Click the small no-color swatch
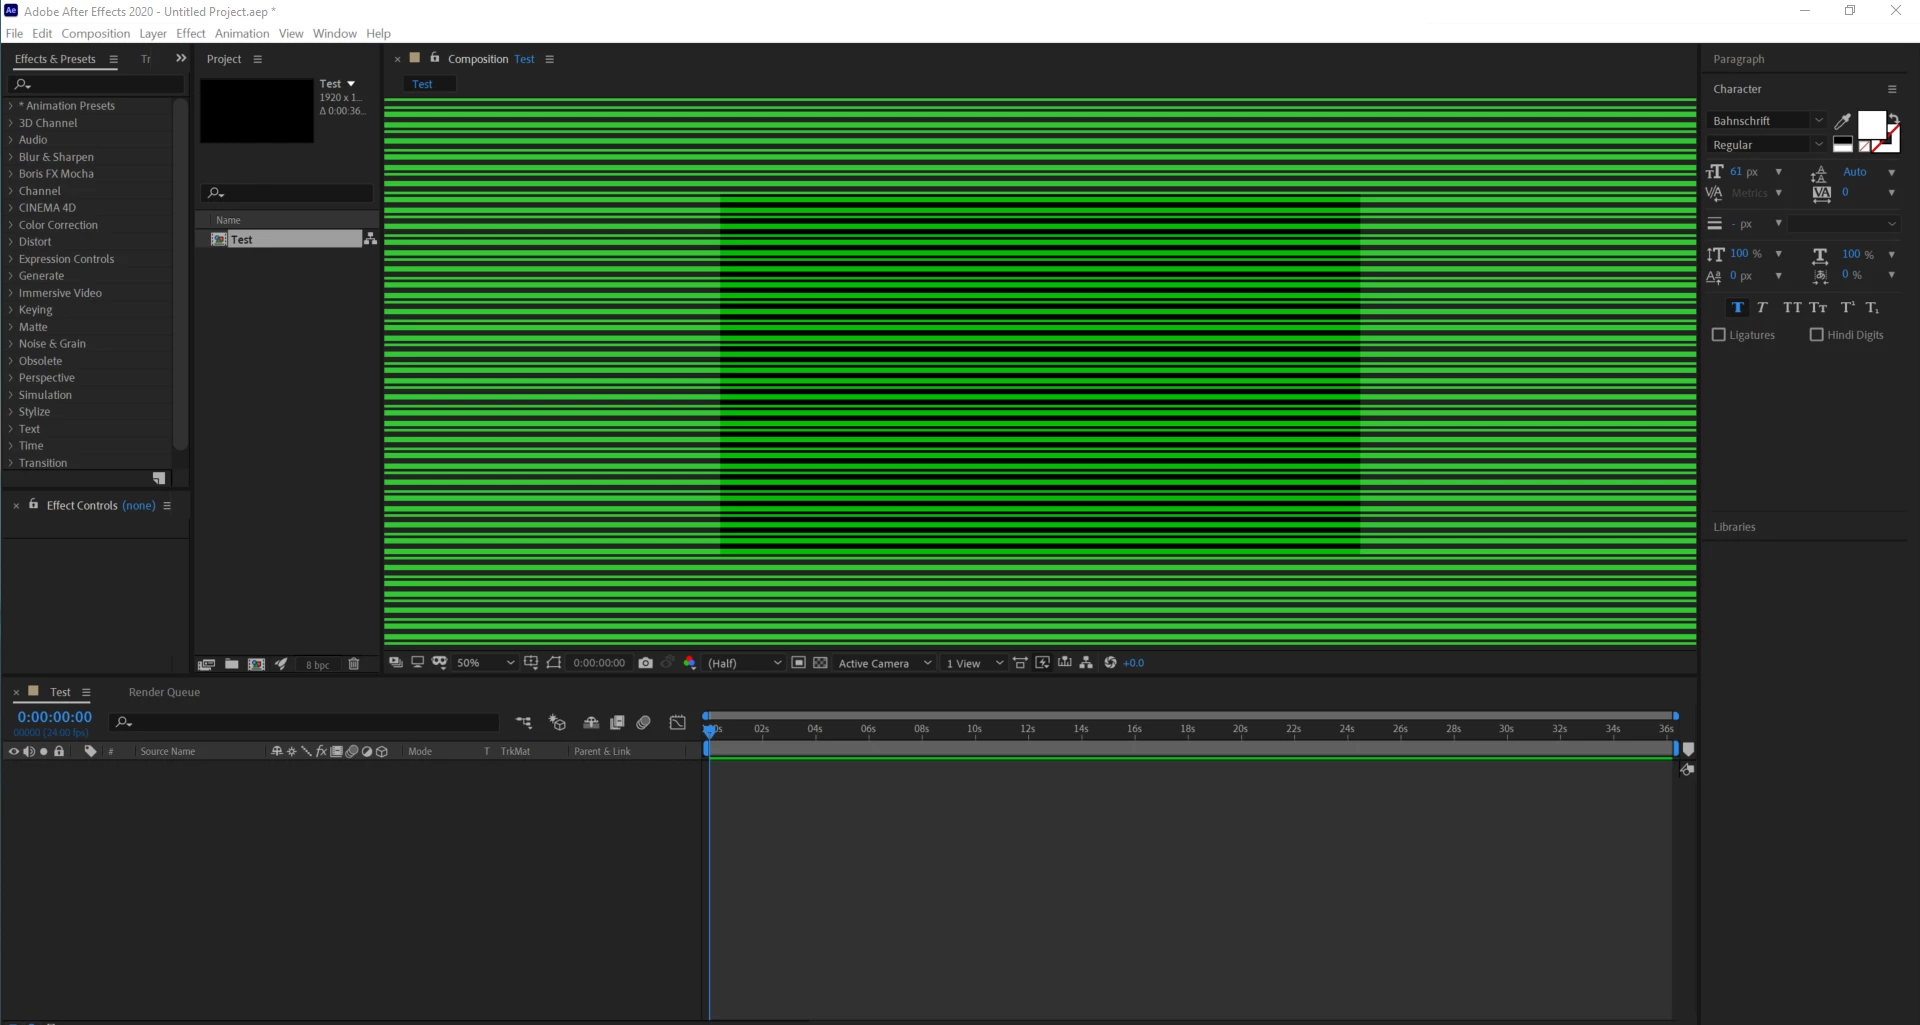 click(x=1863, y=147)
